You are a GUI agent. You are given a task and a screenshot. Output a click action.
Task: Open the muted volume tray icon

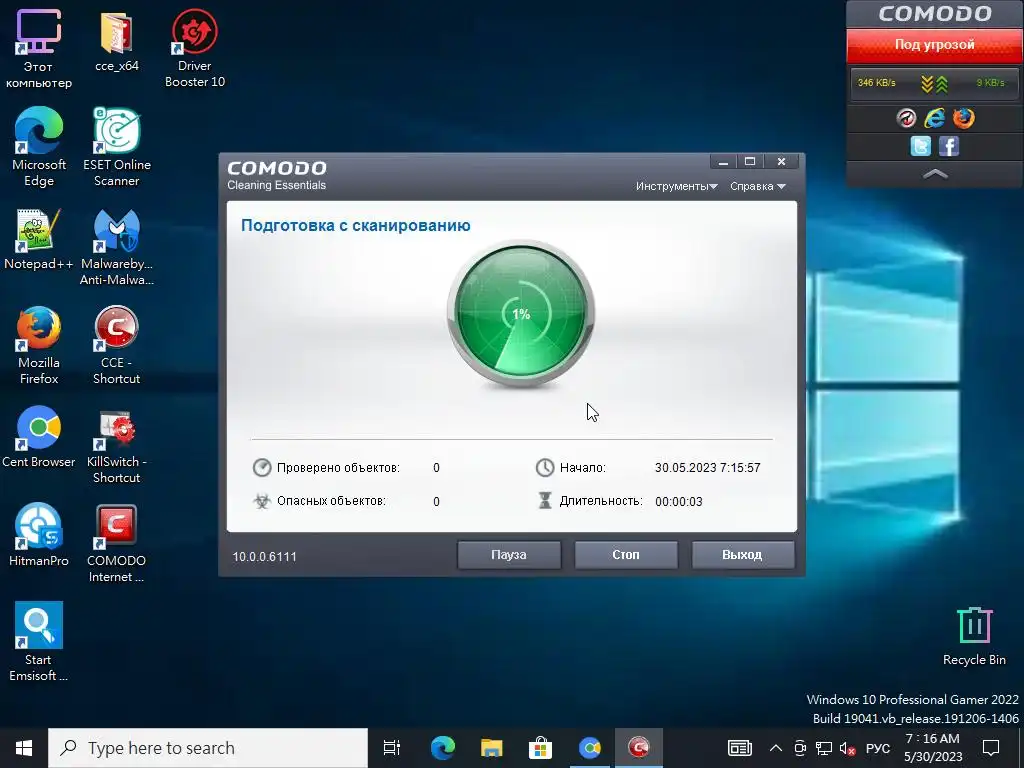(847, 748)
